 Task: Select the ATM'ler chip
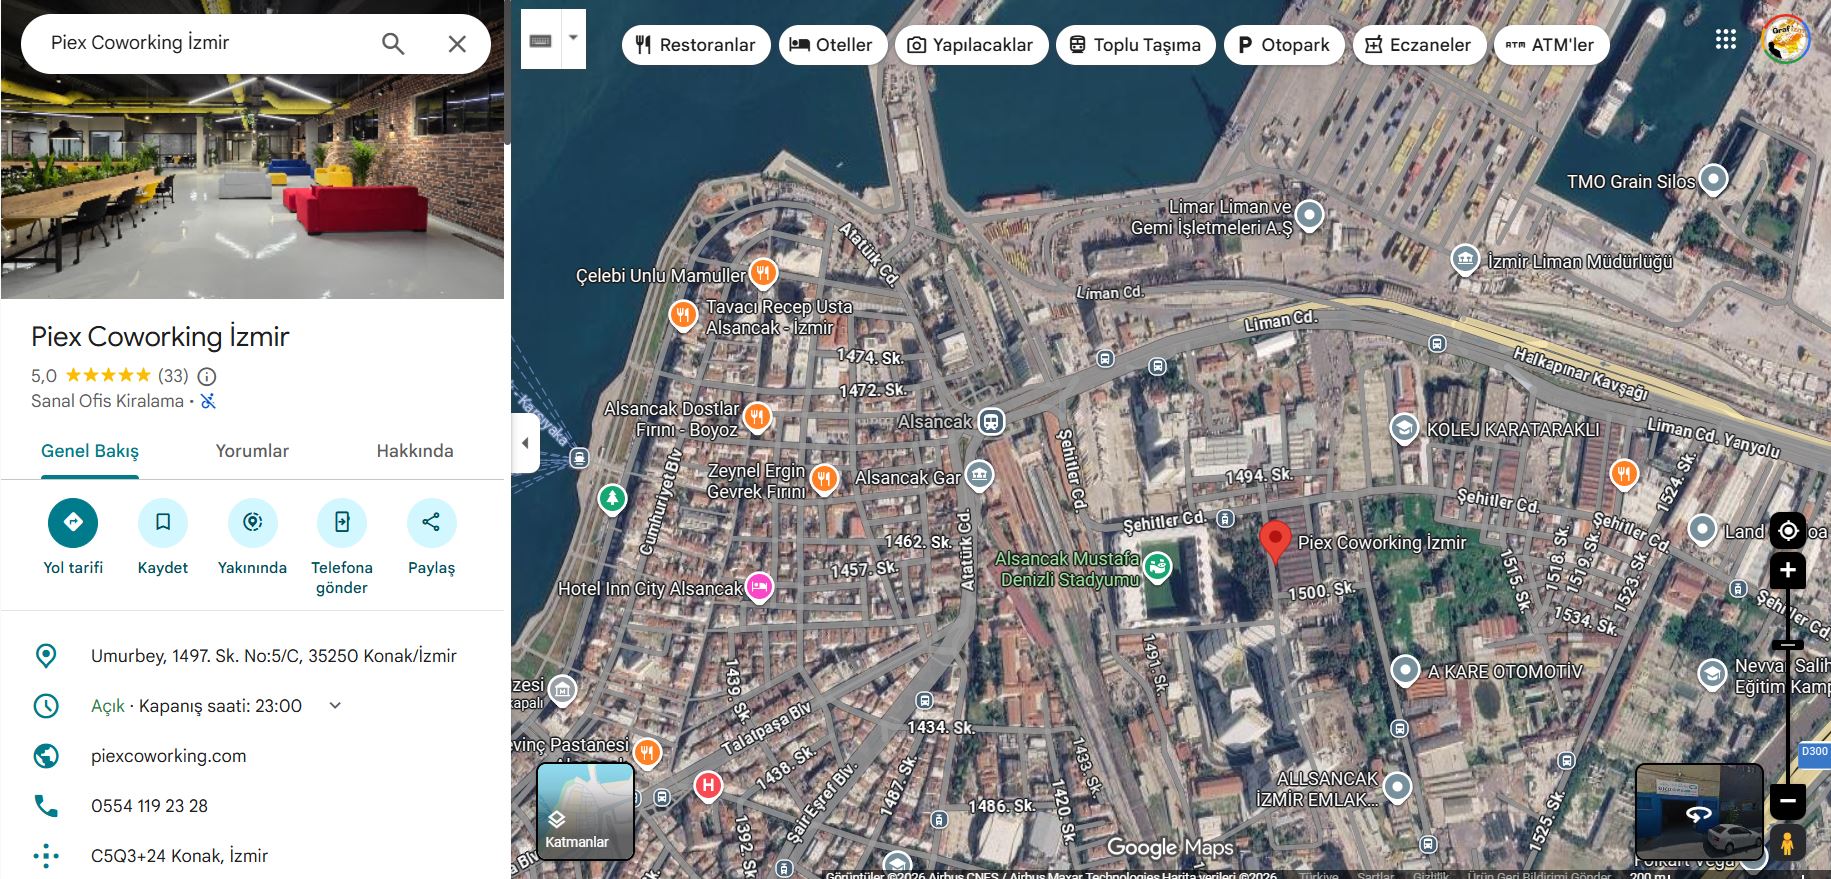click(x=1551, y=45)
